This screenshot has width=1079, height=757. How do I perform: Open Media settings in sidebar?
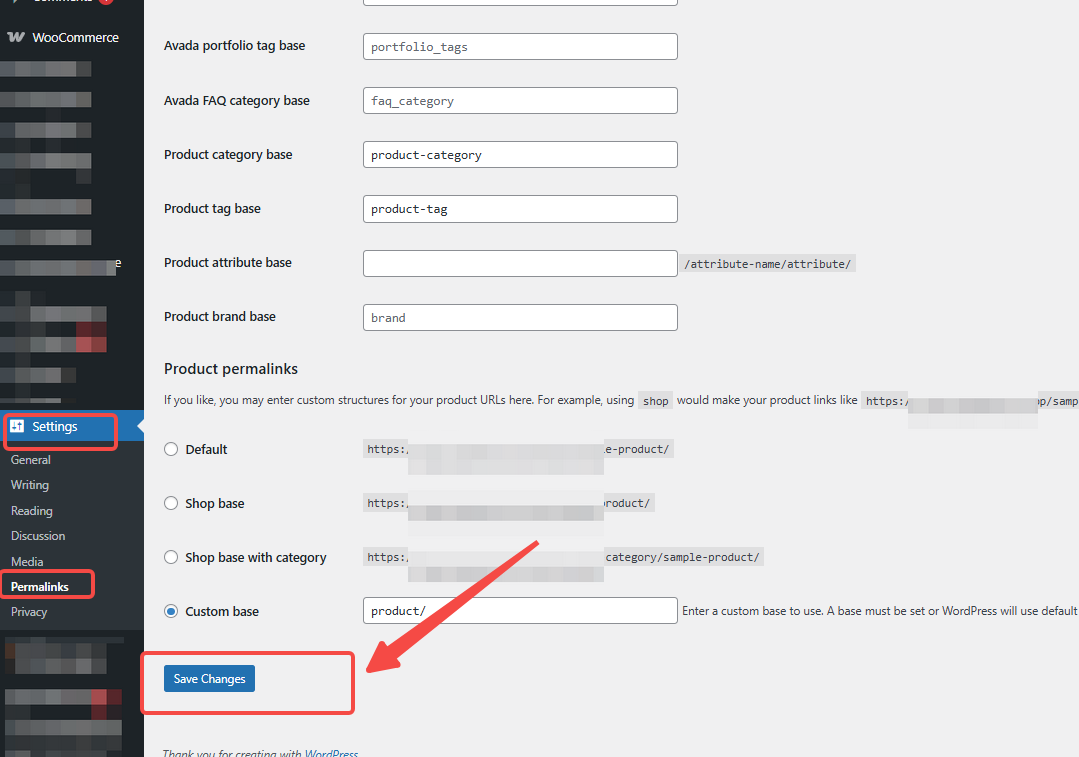pyautogui.click(x=27, y=562)
